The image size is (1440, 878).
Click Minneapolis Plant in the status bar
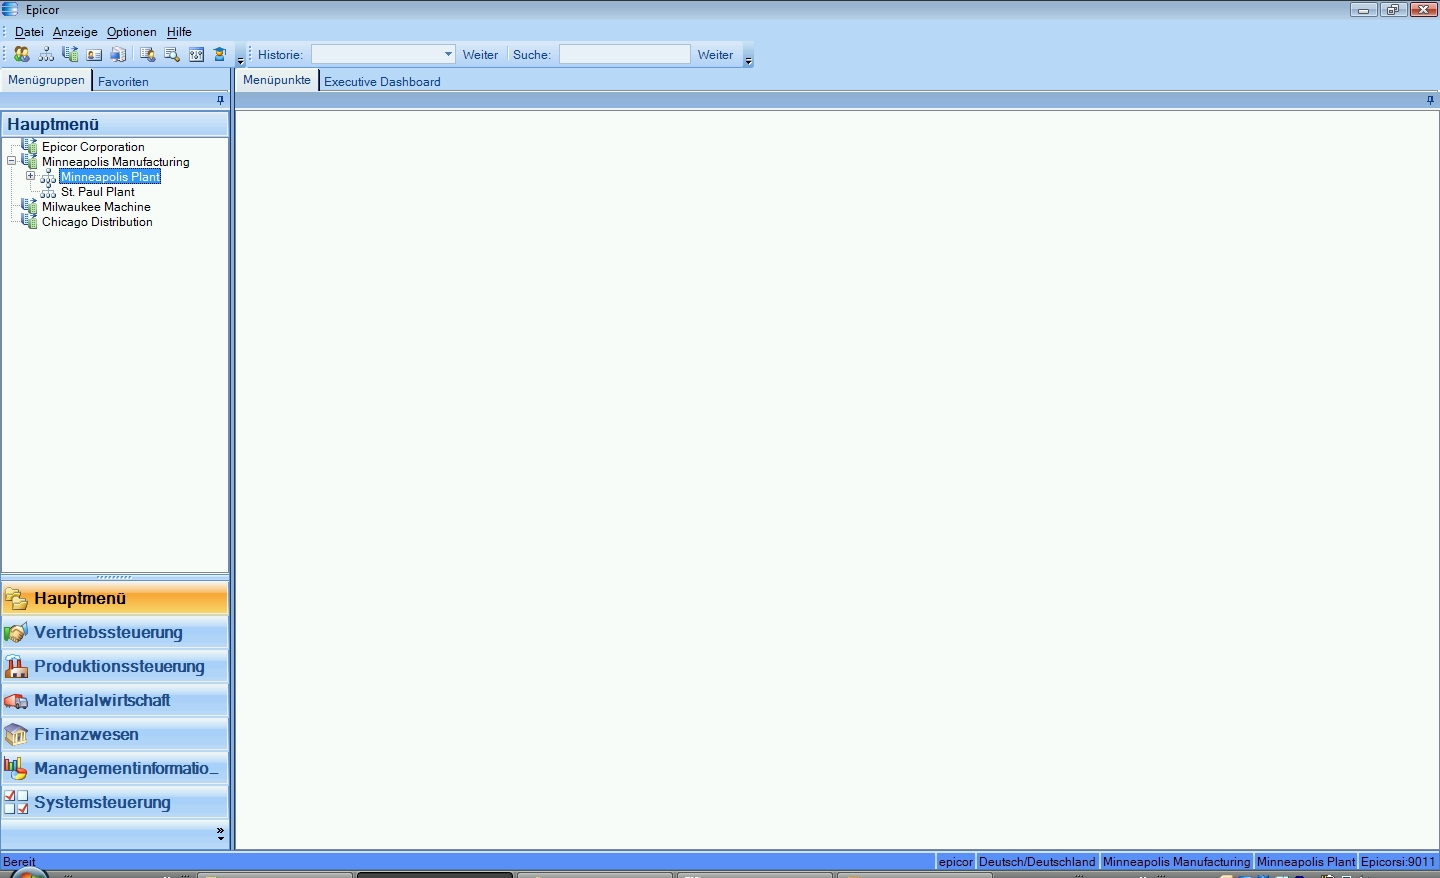click(1306, 861)
